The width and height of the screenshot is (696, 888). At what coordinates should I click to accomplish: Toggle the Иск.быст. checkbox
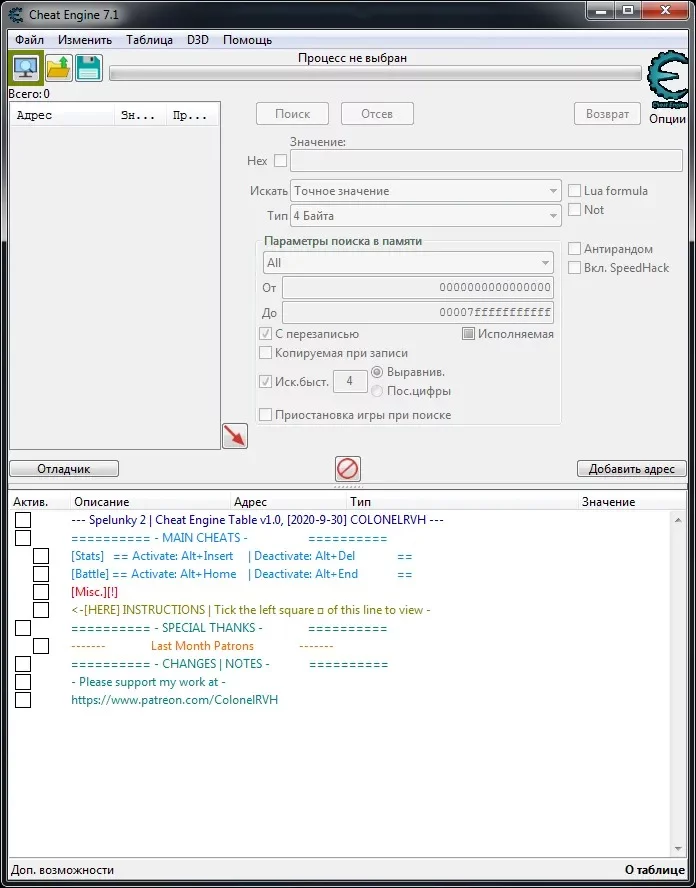(x=265, y=381)
